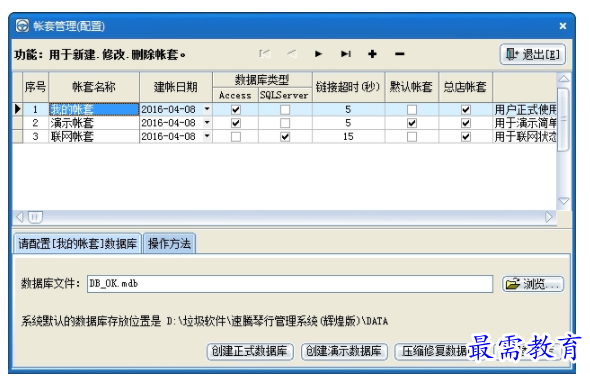
Task: Delete account set with minus icon
Action: (x=400, y=54)
